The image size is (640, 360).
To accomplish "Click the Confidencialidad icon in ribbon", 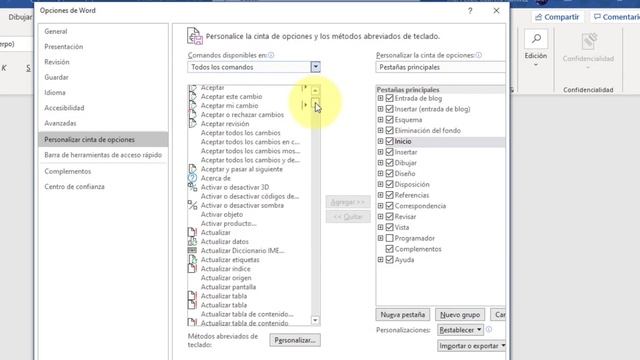I will tap(588, 41).
